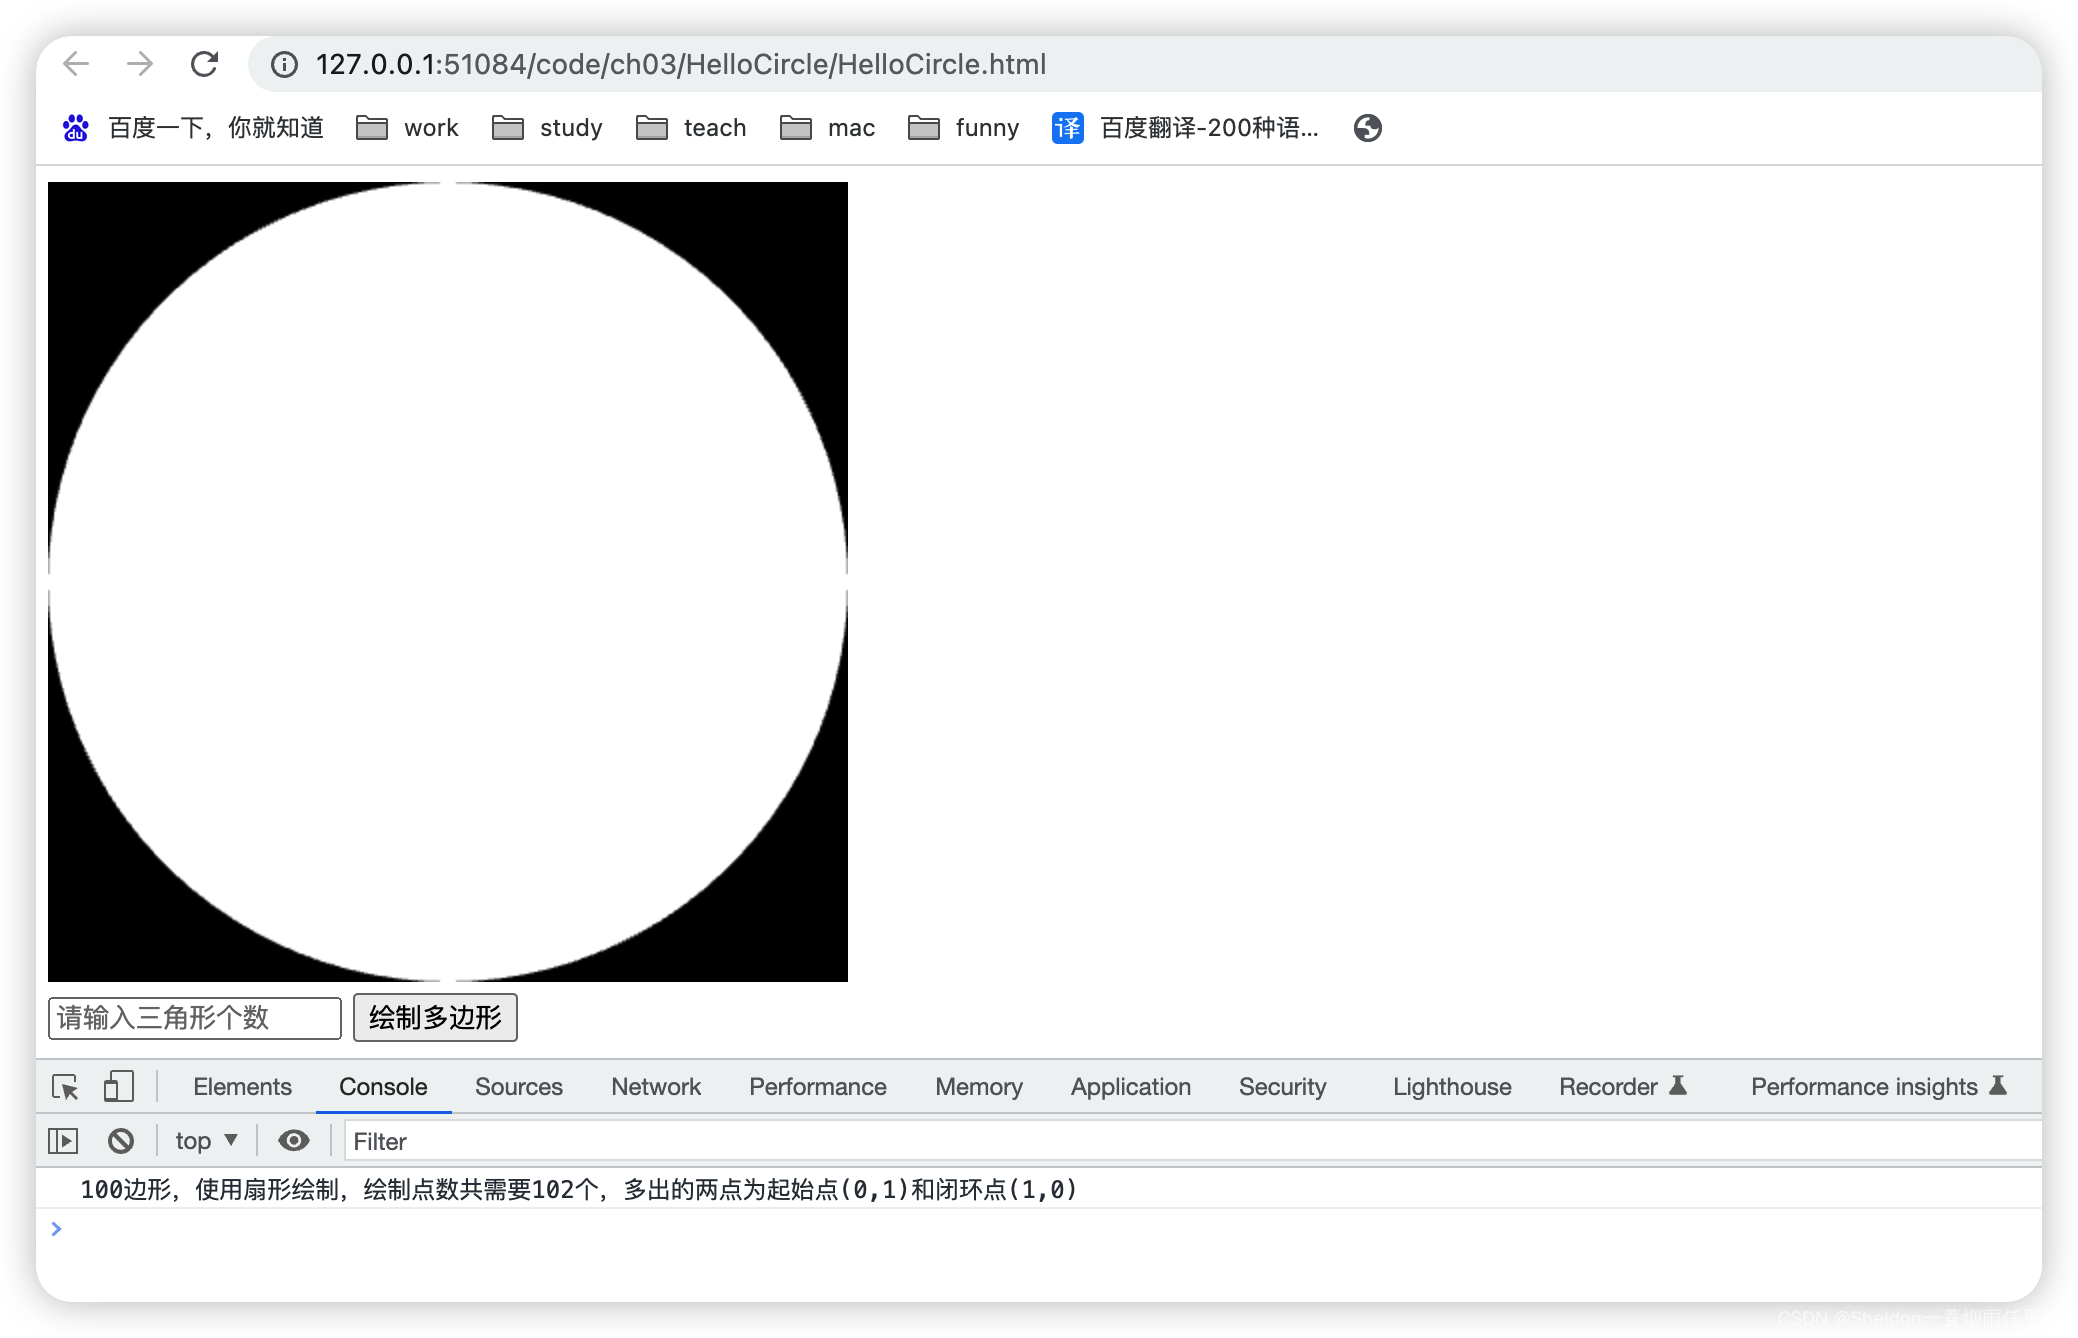This screenshot has width=2078, height=1338.
Task: Toggle the device toolbar icon
Action: pos(118,1087)
